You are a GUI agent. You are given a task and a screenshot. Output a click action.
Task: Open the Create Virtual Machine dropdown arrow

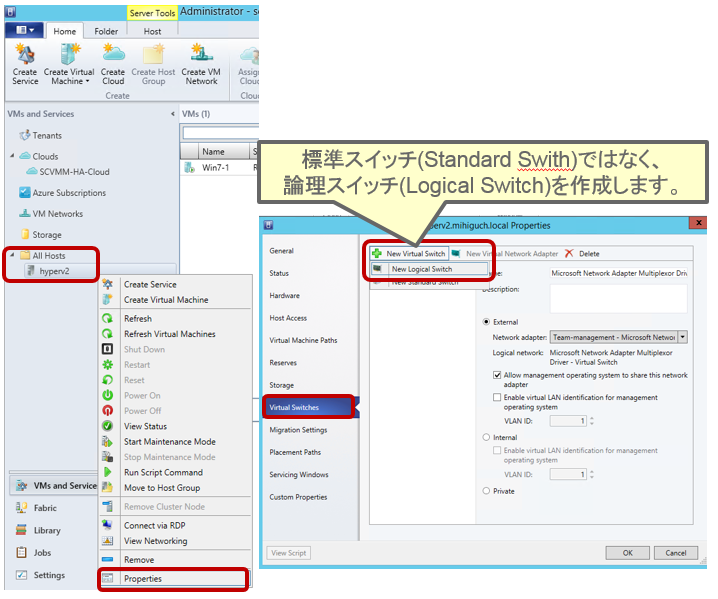click(x=87, y=82)
